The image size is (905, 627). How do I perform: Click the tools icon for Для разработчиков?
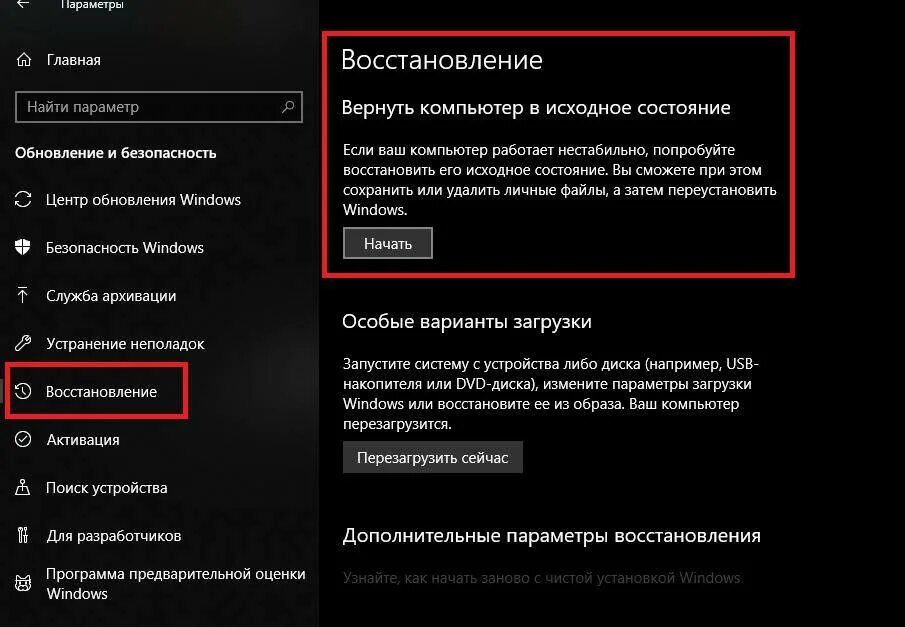23,535
